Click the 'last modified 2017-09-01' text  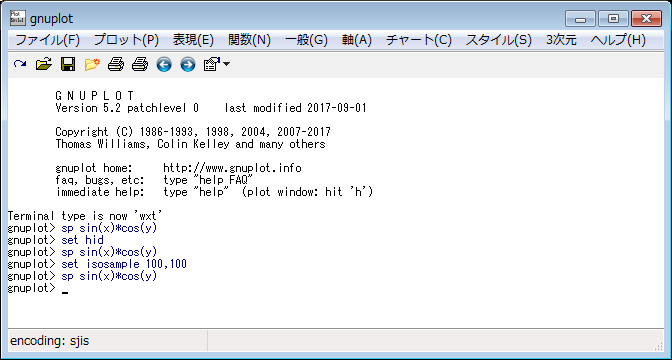(x=296, y=108)
